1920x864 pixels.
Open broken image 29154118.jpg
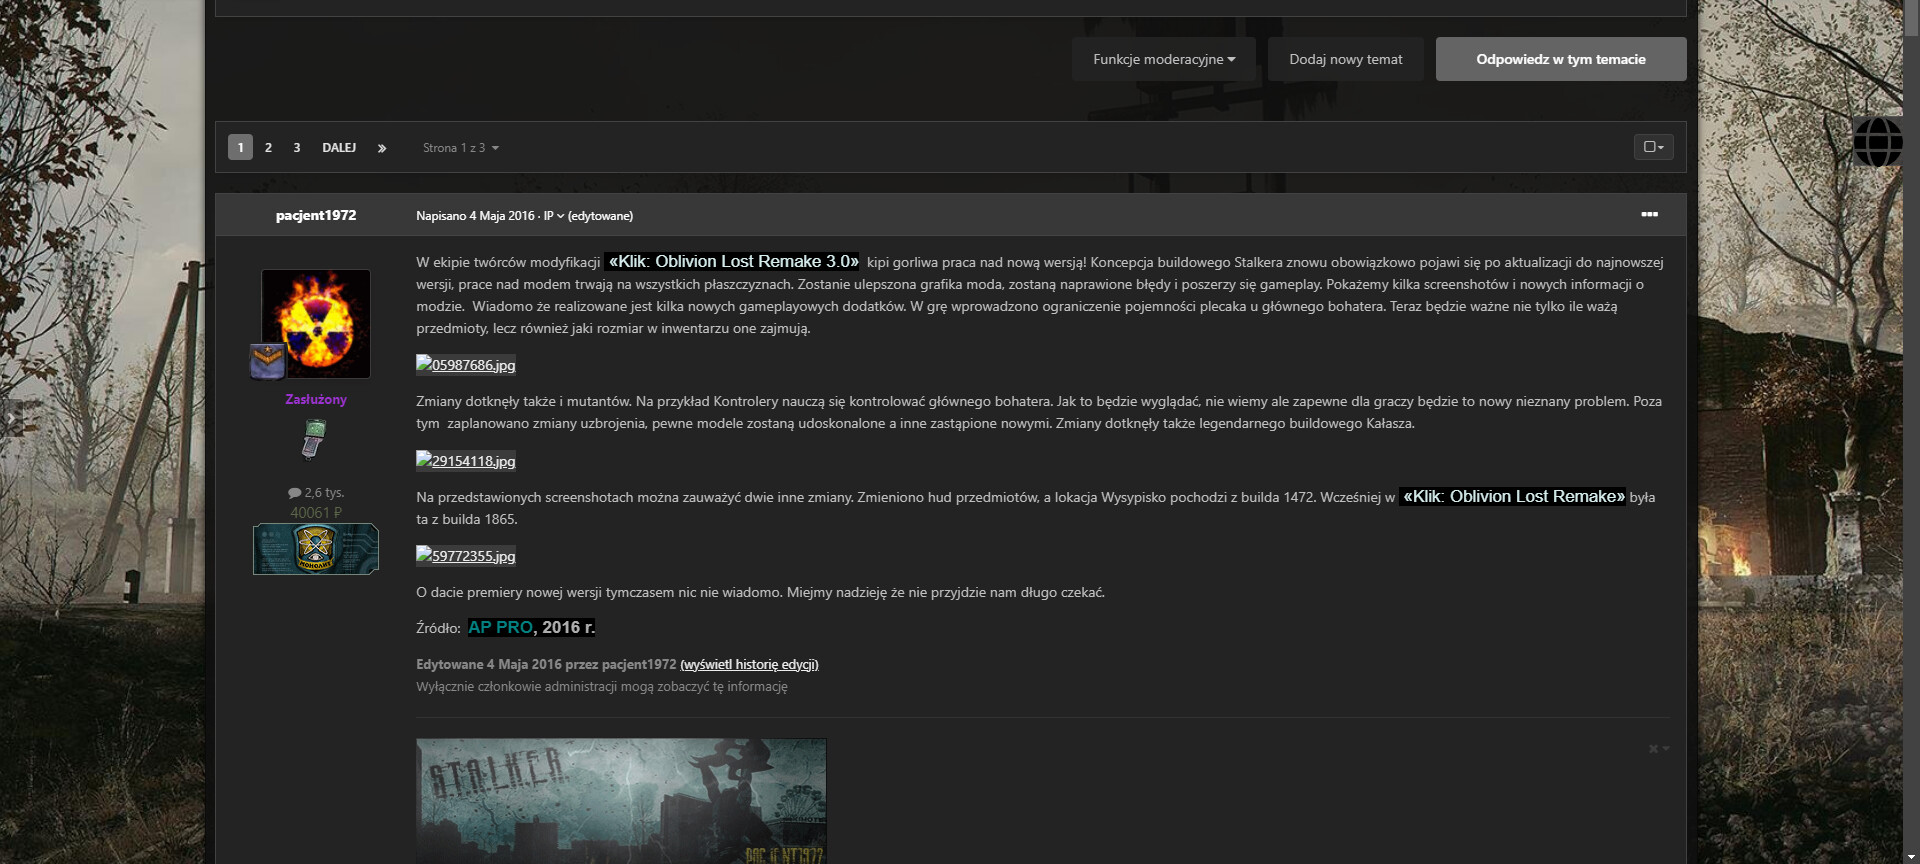[466, 461]
